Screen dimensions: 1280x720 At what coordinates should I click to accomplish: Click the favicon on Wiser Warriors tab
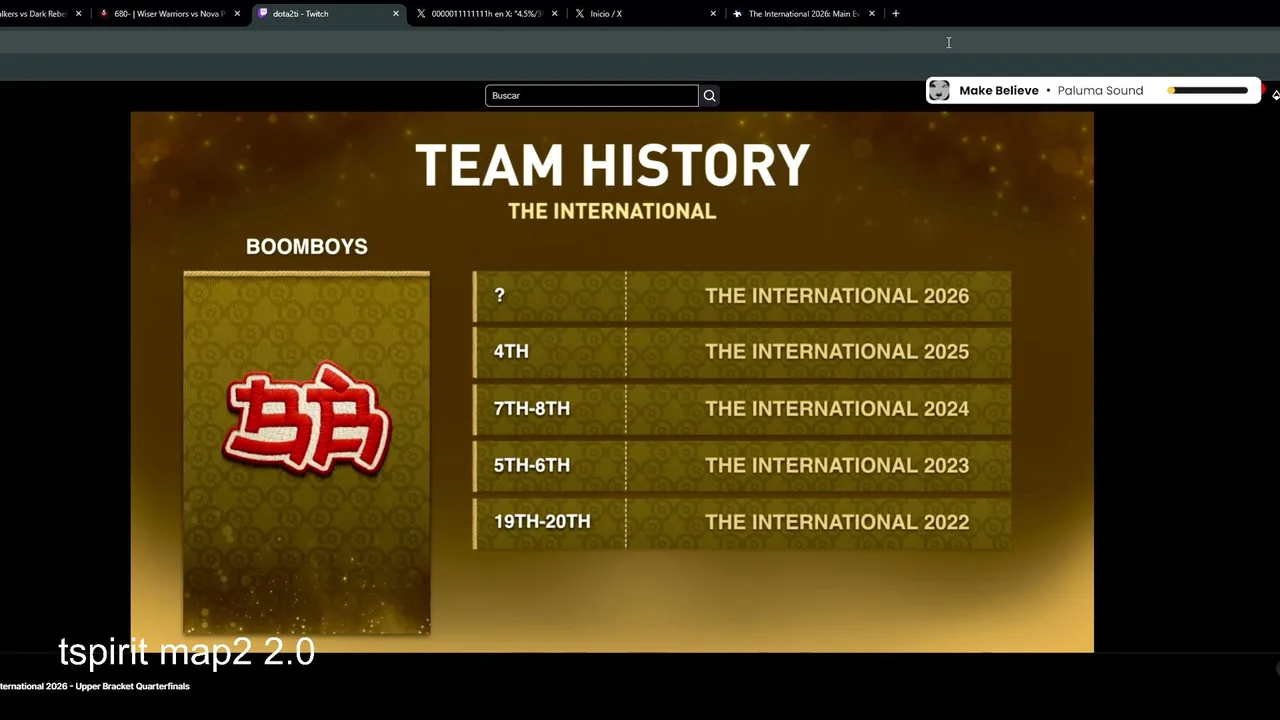point(104,14)
